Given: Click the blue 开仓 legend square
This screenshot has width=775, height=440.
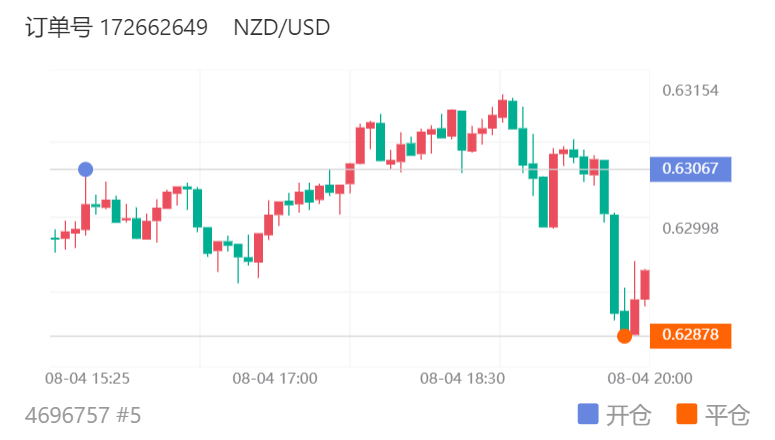Looking at the screenshot, I should [x=589, y=414].
